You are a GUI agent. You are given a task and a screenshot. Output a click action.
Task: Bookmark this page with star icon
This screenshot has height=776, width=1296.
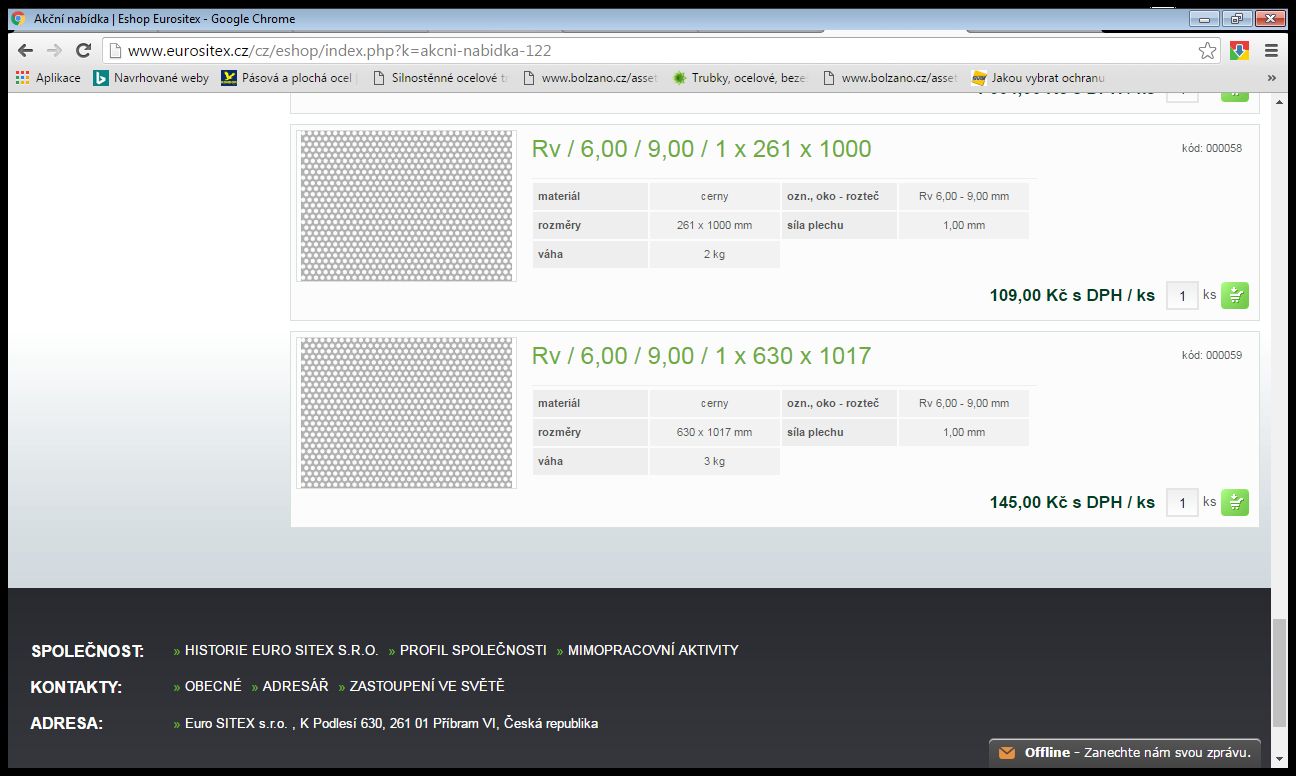point(1207,51)
